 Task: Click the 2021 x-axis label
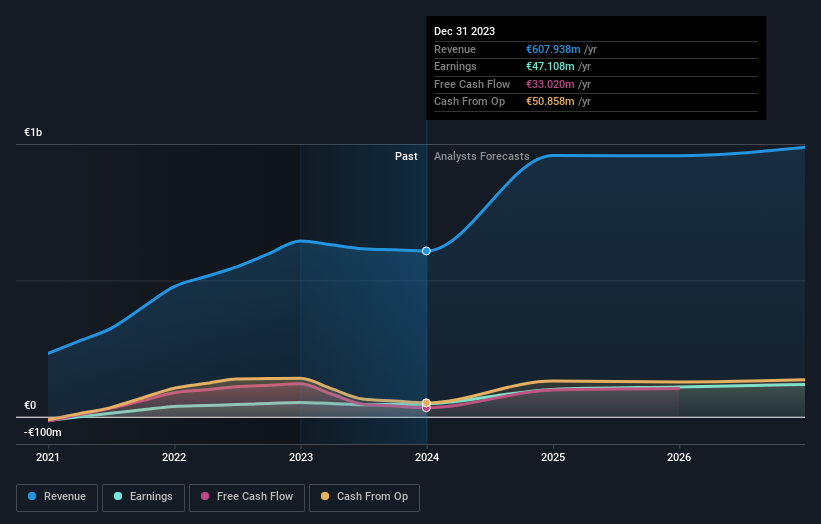coord(48,457)
